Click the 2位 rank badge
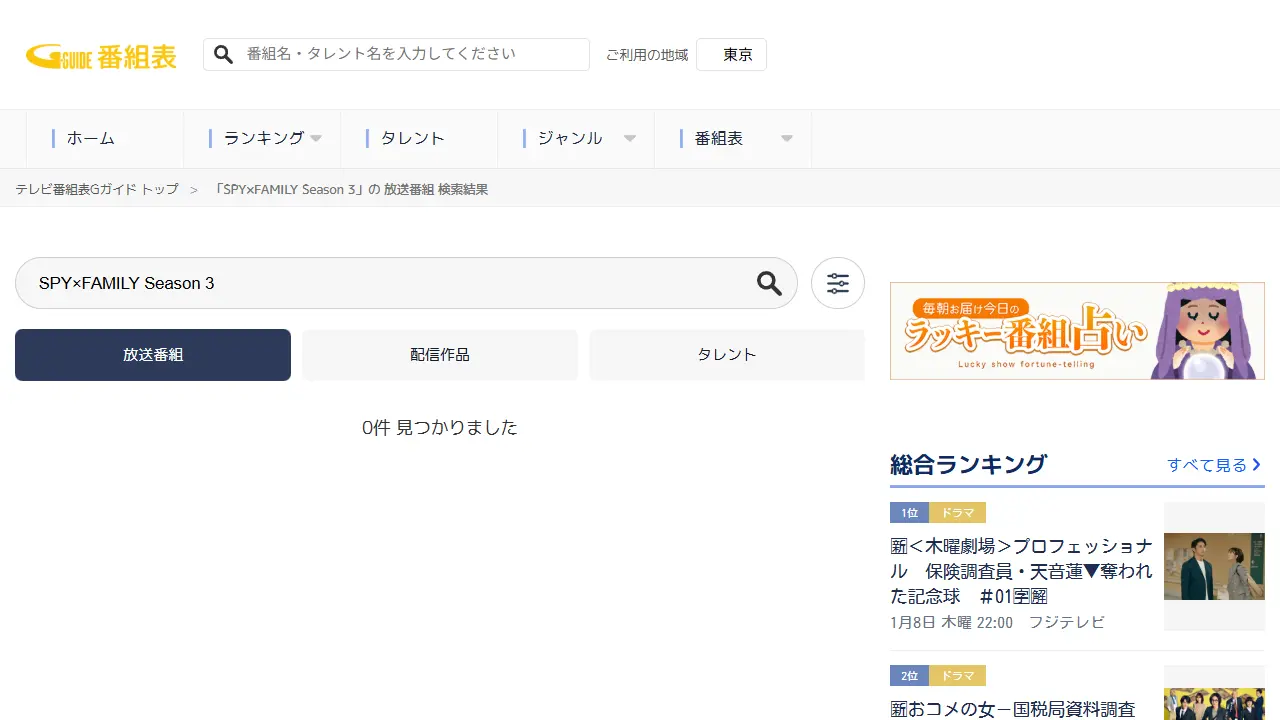The width and height of the screenshot is (1280, 720). click(909, 675)
